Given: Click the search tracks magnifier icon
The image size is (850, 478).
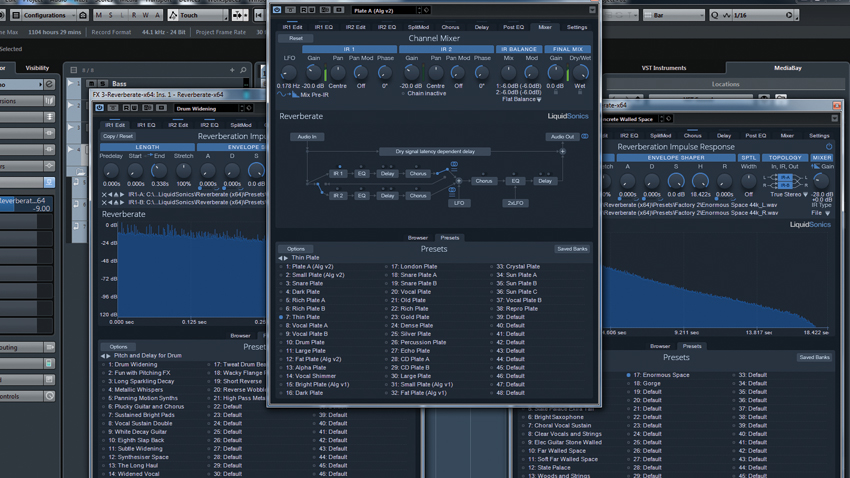Looking at the screenshot, I should (x=243, y=70).
